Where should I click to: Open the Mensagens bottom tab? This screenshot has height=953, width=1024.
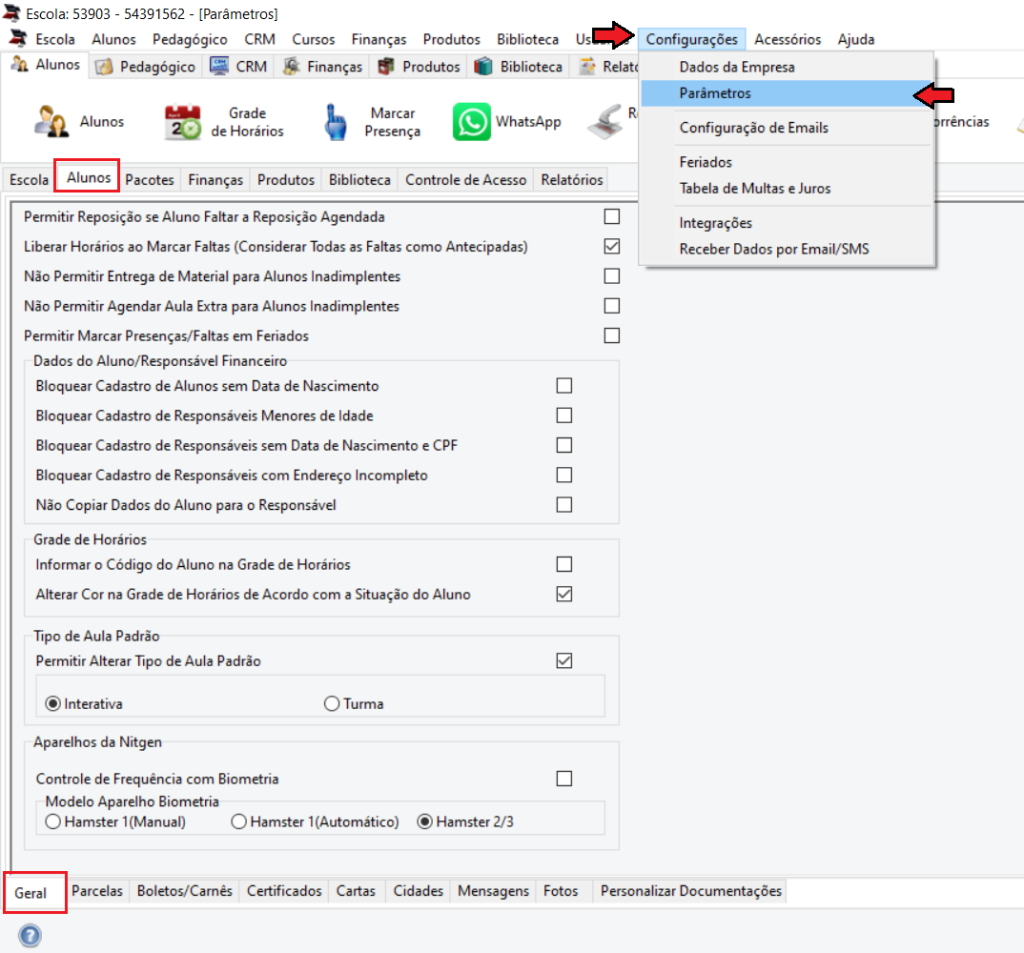493,891
